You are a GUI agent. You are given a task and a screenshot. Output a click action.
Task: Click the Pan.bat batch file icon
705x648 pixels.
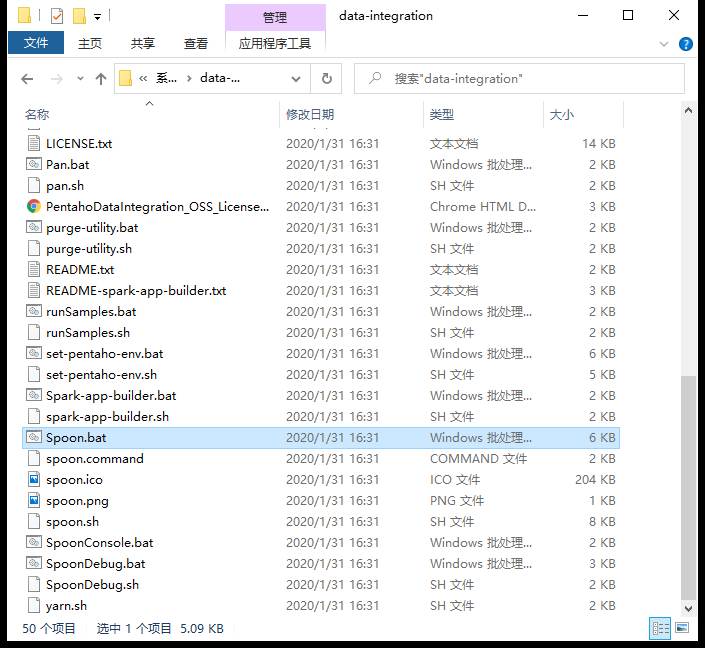coord(34,164)
